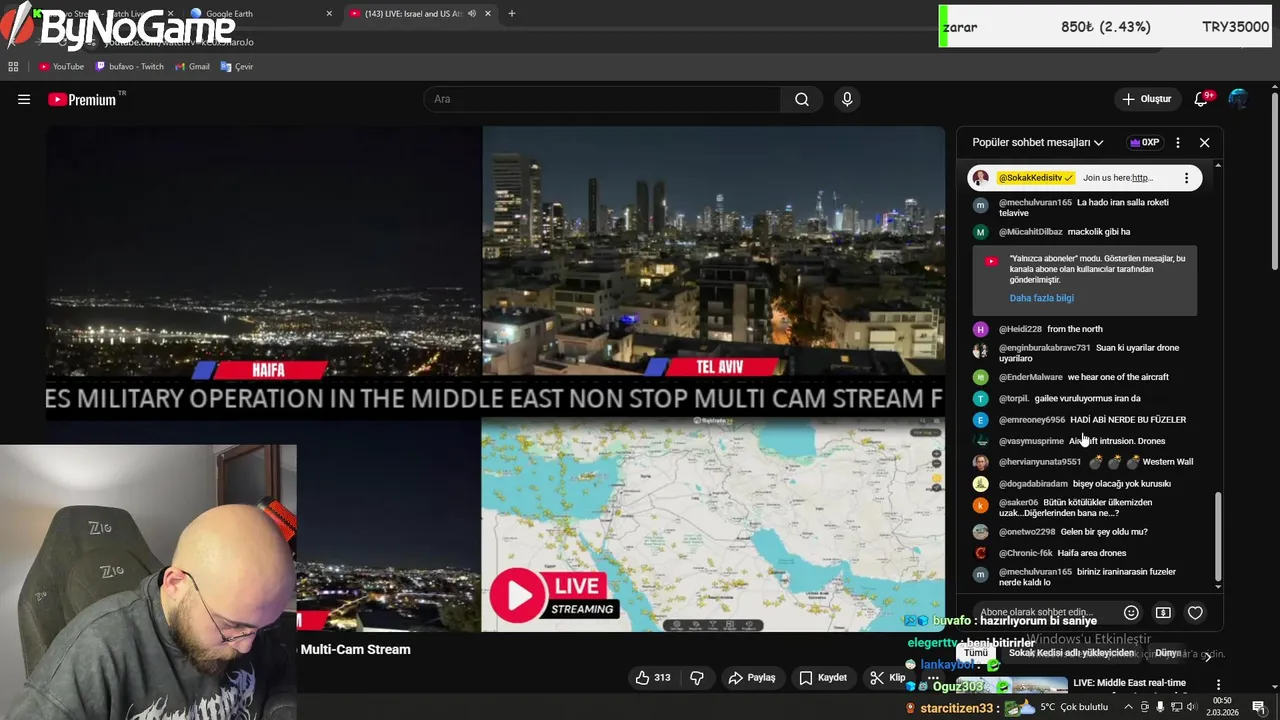Viewport: 1280px width, 720px height.
Task: Select the Tümü filter chip
Action: click(x=976, y=653)
